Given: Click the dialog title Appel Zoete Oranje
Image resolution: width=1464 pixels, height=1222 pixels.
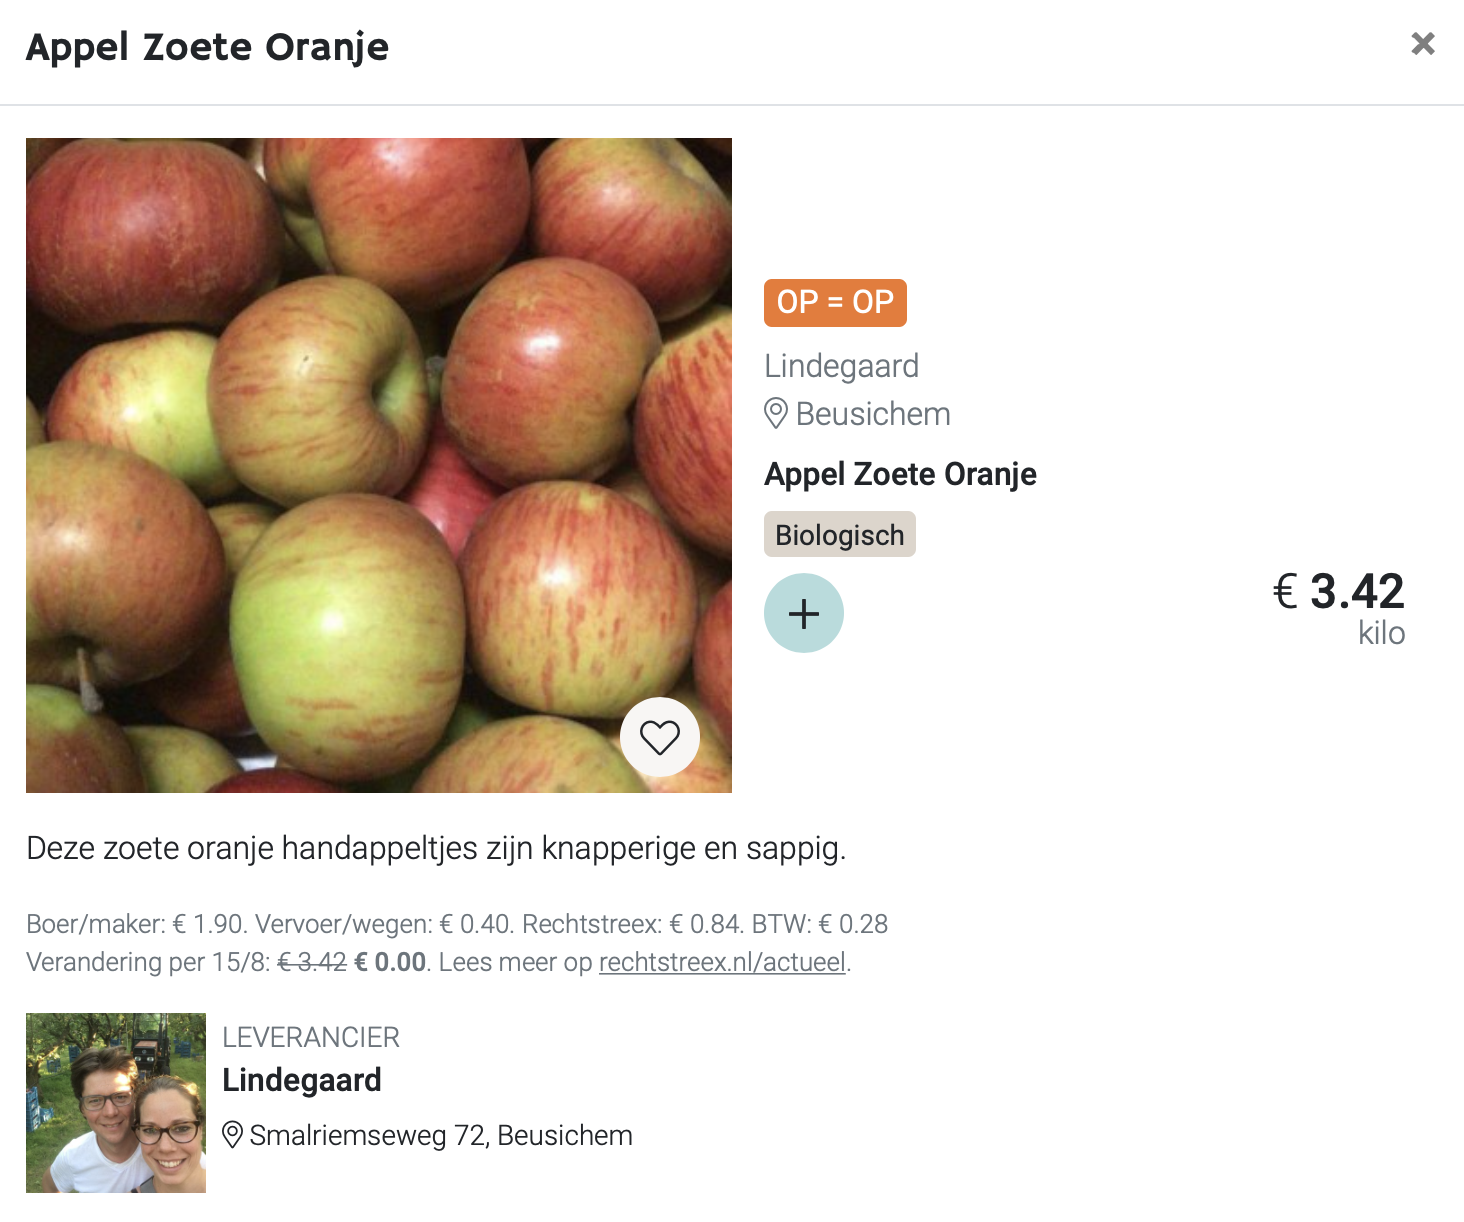Looking at the screenshot, I should tap(208, 47).
